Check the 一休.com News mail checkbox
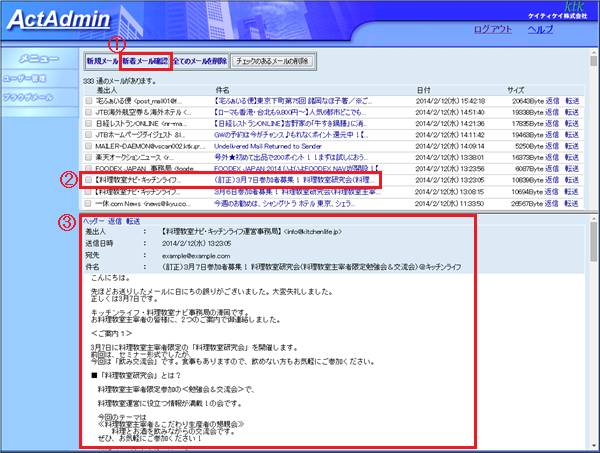Screen dimensions: 600x453 point(89,204)
